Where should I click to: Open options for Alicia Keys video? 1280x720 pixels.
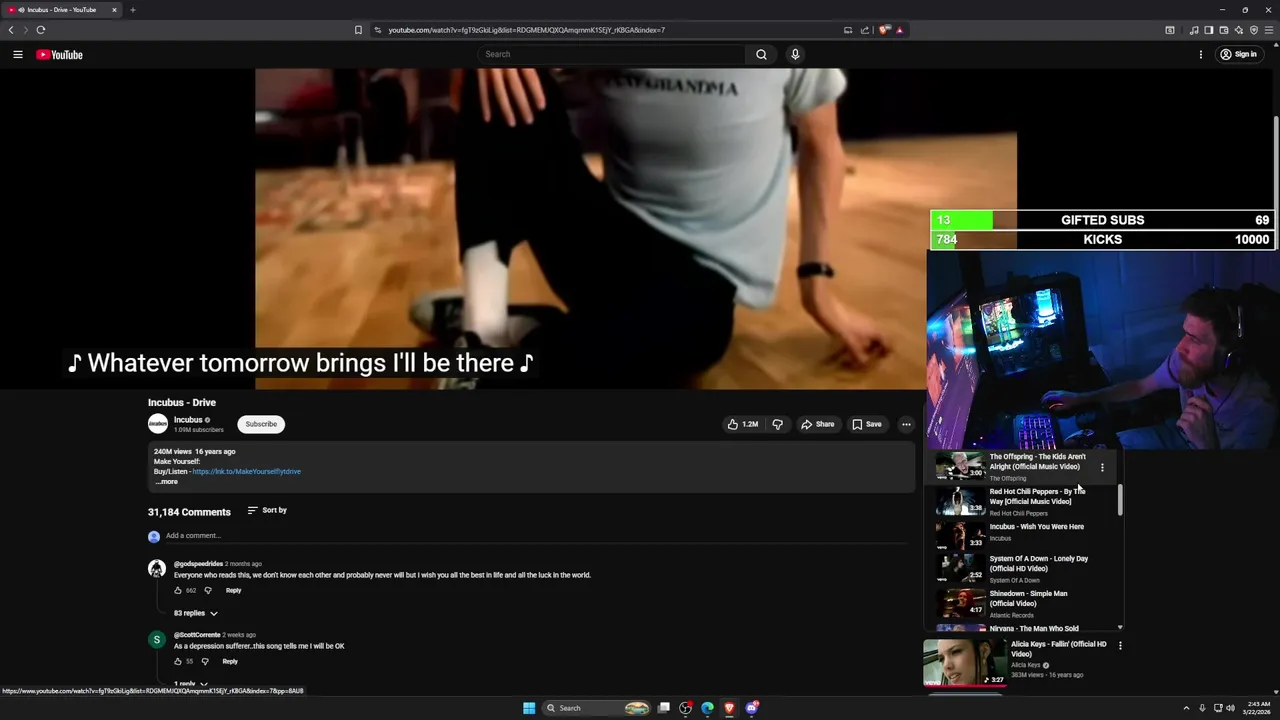pyautogui.click(x=1120, y=646)
